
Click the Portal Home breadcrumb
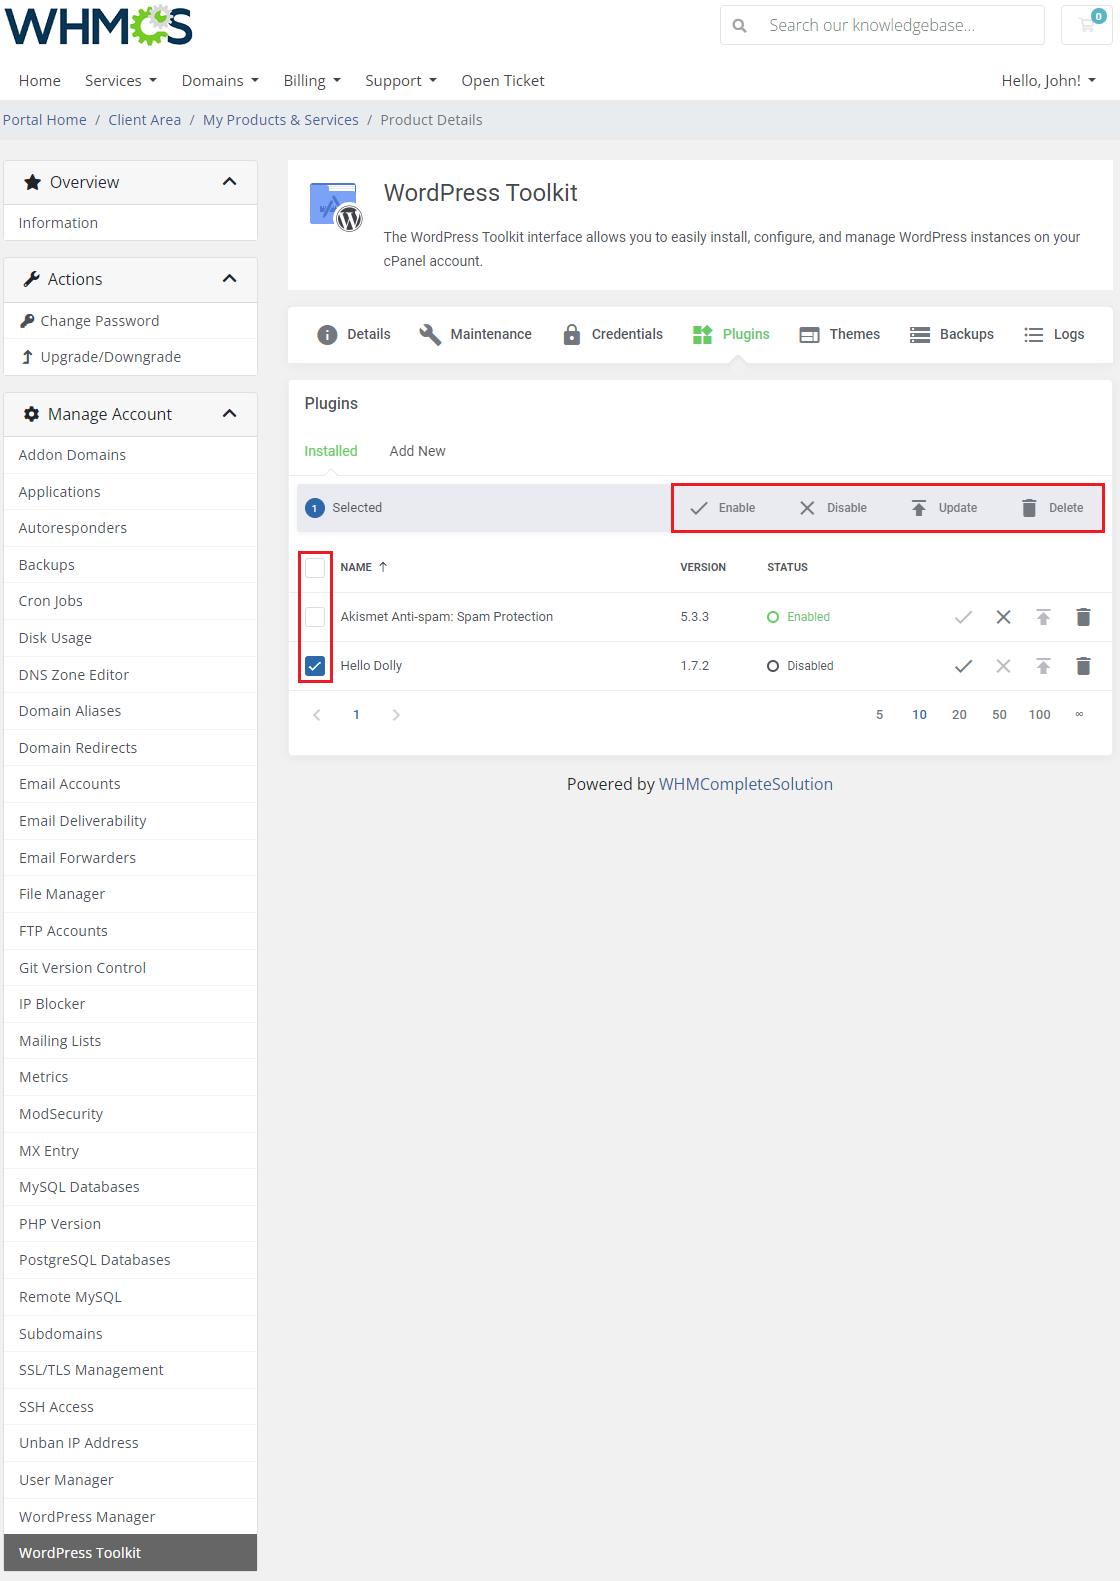(x=45, y=120)
